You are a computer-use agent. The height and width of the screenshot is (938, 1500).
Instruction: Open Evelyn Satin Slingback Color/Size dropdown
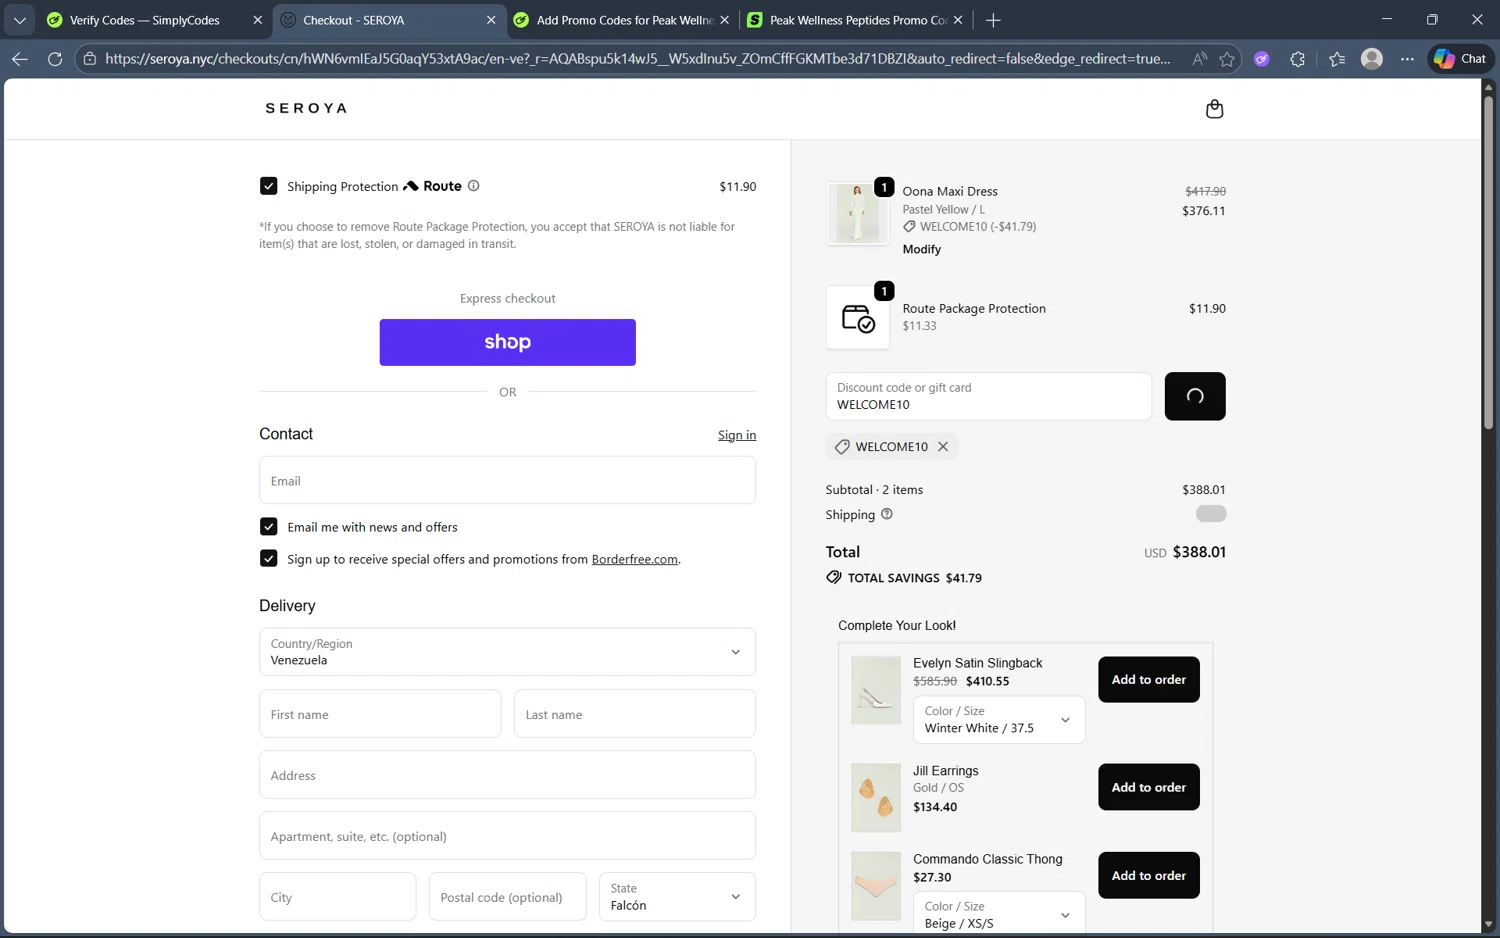click(999, 720)
